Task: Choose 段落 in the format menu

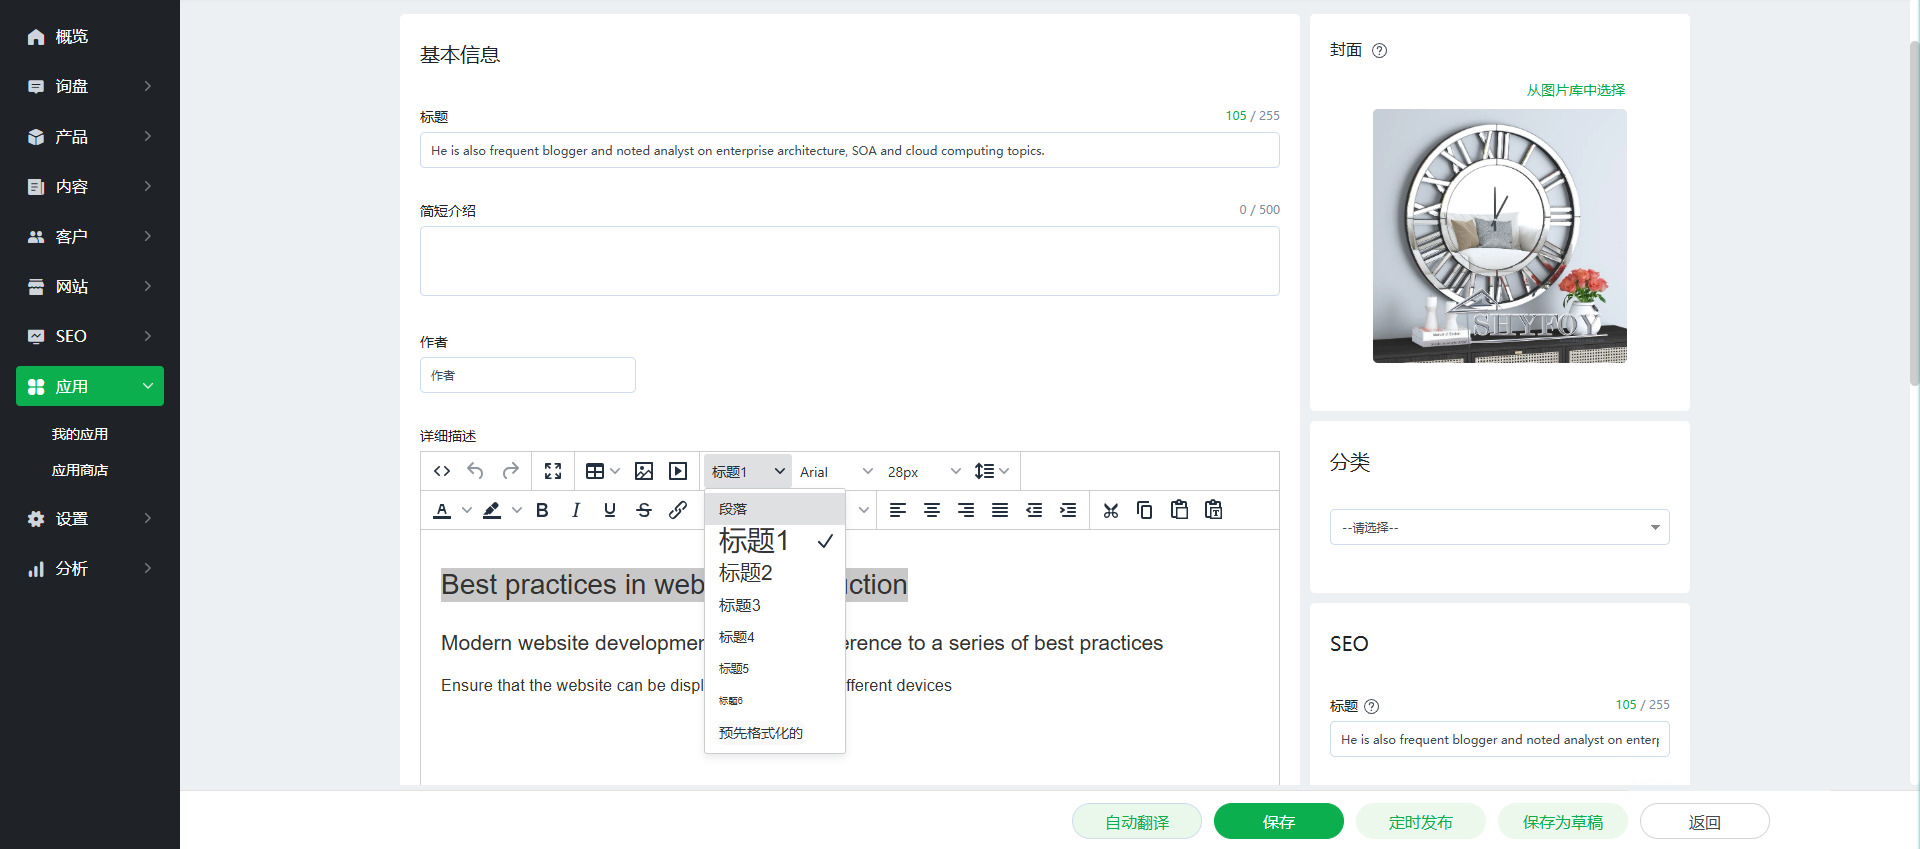Action: (x=733, y=509)
